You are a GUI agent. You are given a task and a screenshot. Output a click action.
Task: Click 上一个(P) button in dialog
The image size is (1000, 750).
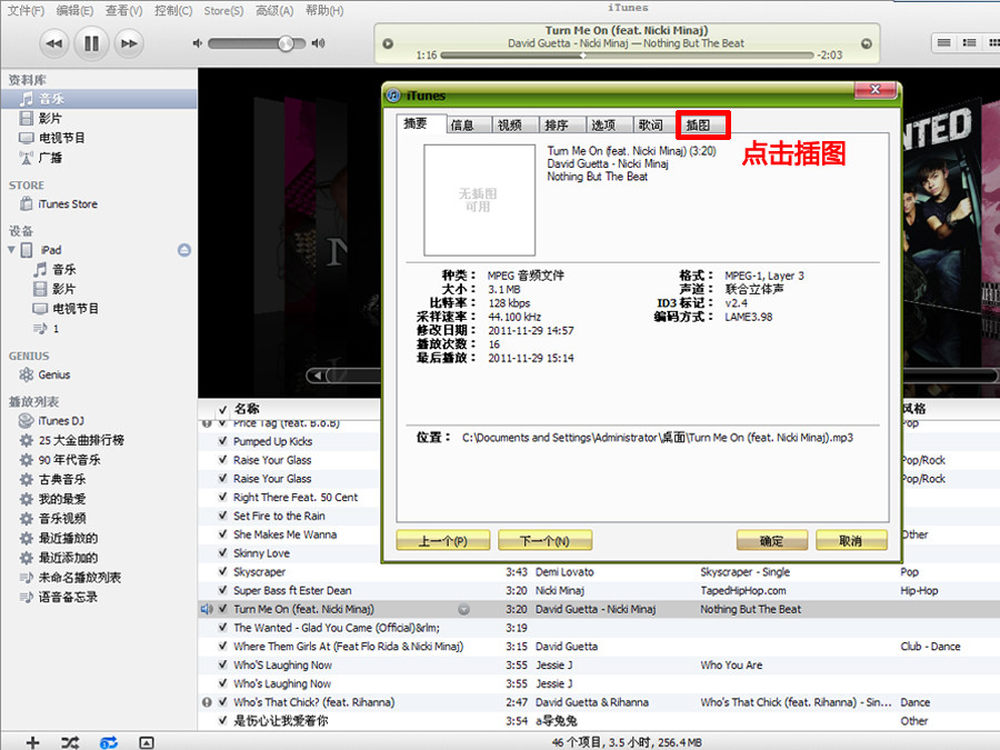[x=443, y=541]
